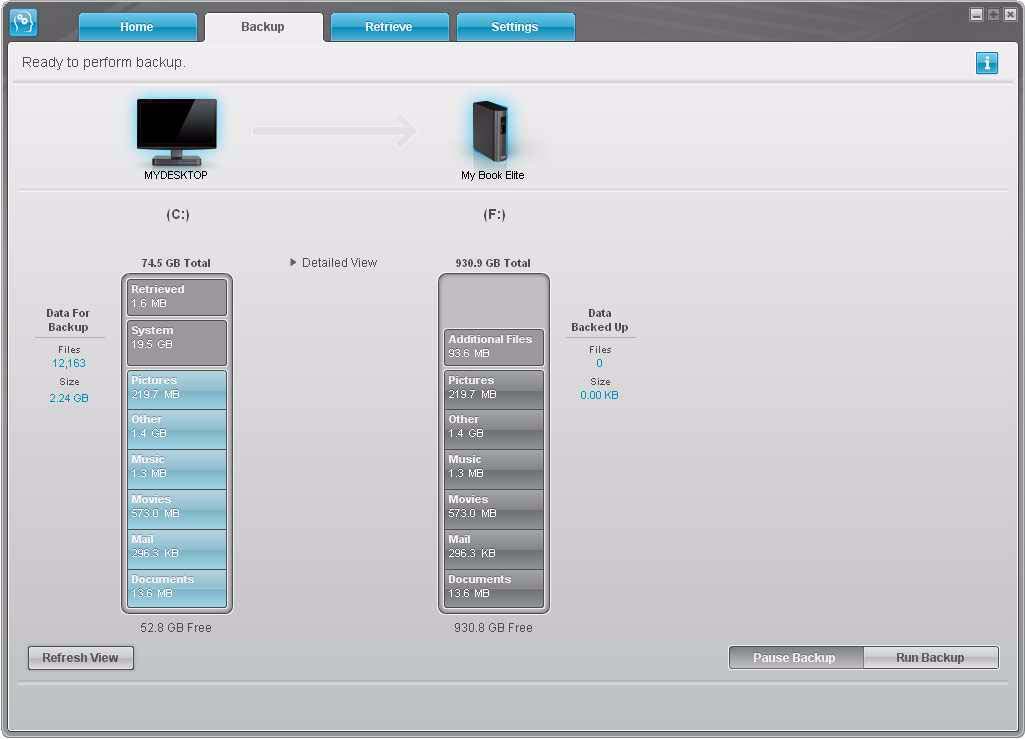Image resolution: width=1025 pixels, height=739 pixels.
Task: Click the (F:) drive letter label
Action: [x=494, y=215]
